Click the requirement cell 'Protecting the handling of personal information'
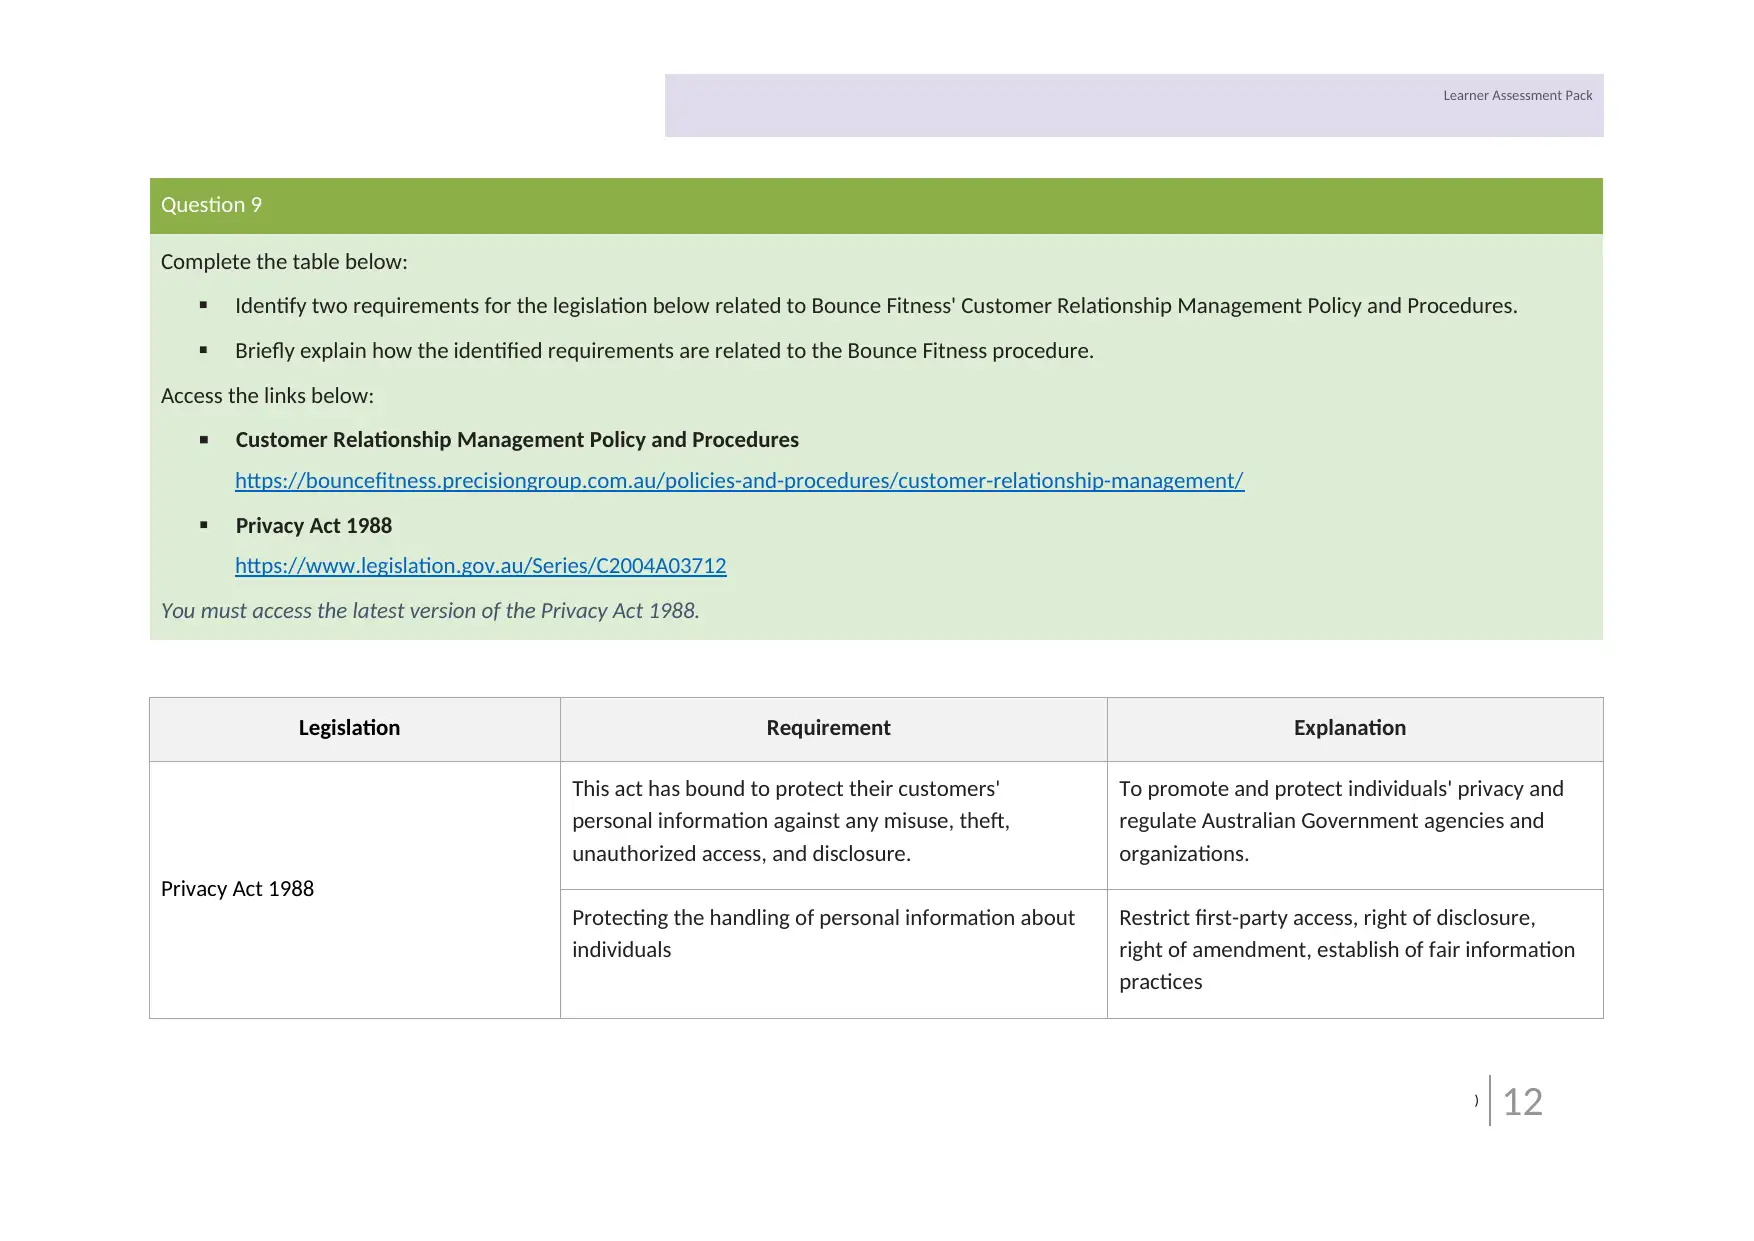1754x1241 pixels. click(834, 954)
